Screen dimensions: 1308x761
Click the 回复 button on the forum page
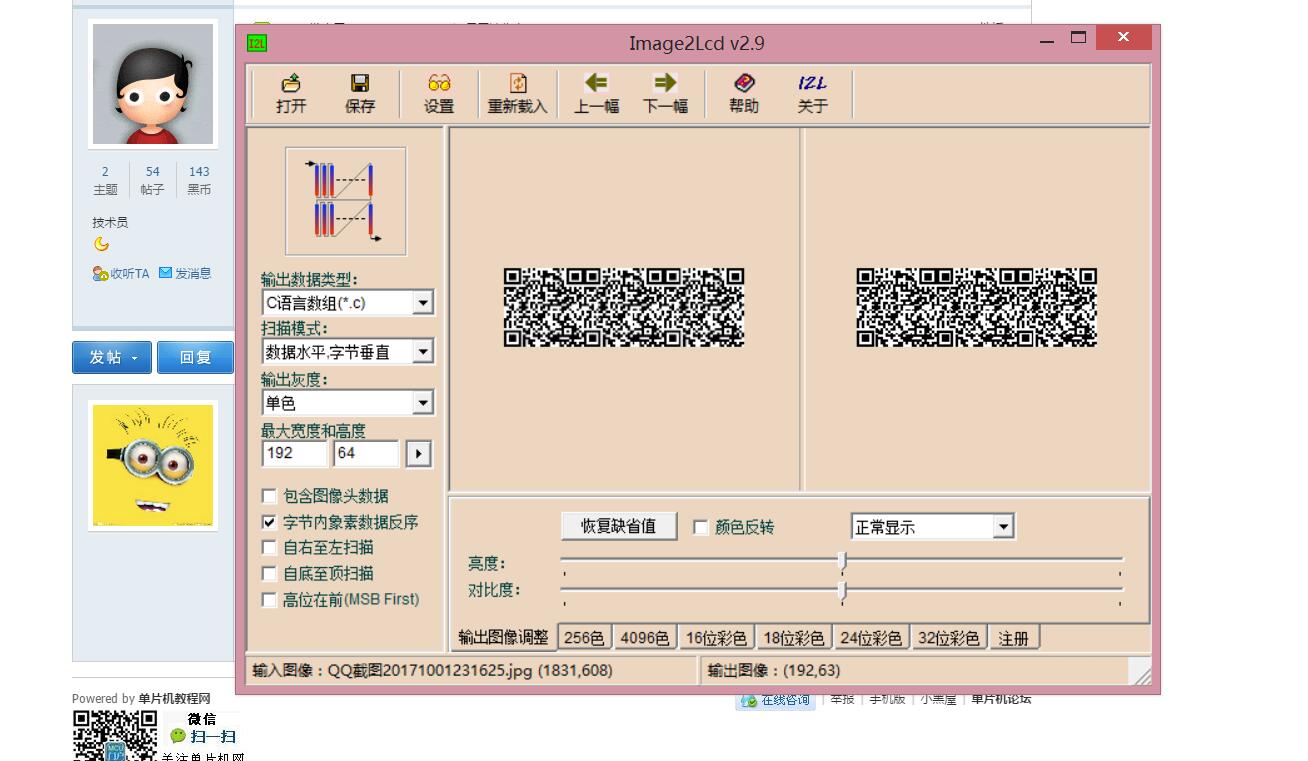coord(195,357)
